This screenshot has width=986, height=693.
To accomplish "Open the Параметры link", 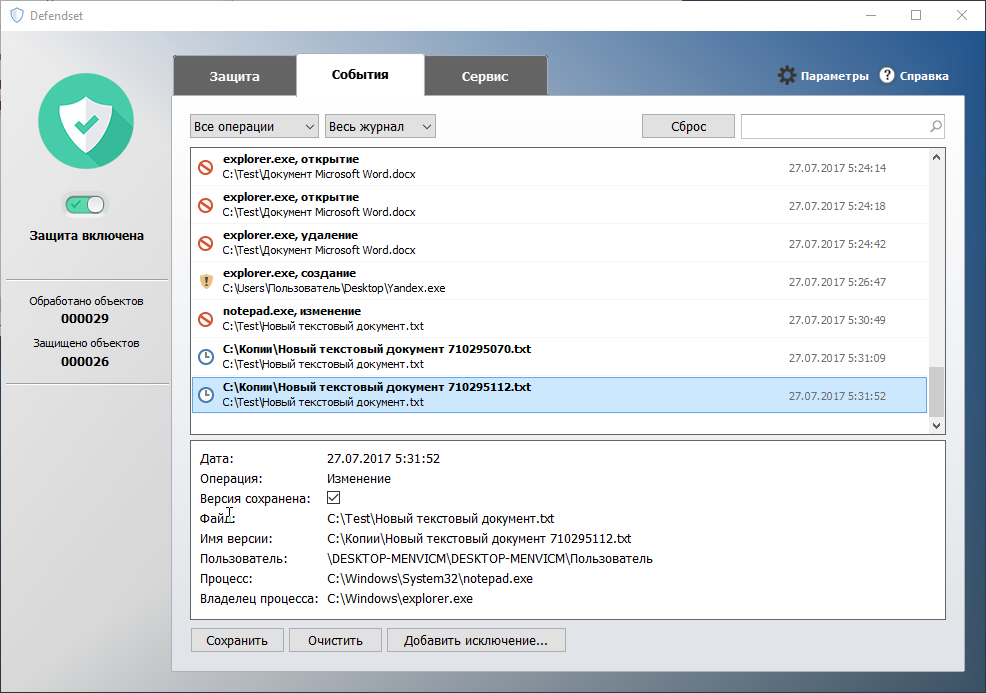I will (834, 76).
